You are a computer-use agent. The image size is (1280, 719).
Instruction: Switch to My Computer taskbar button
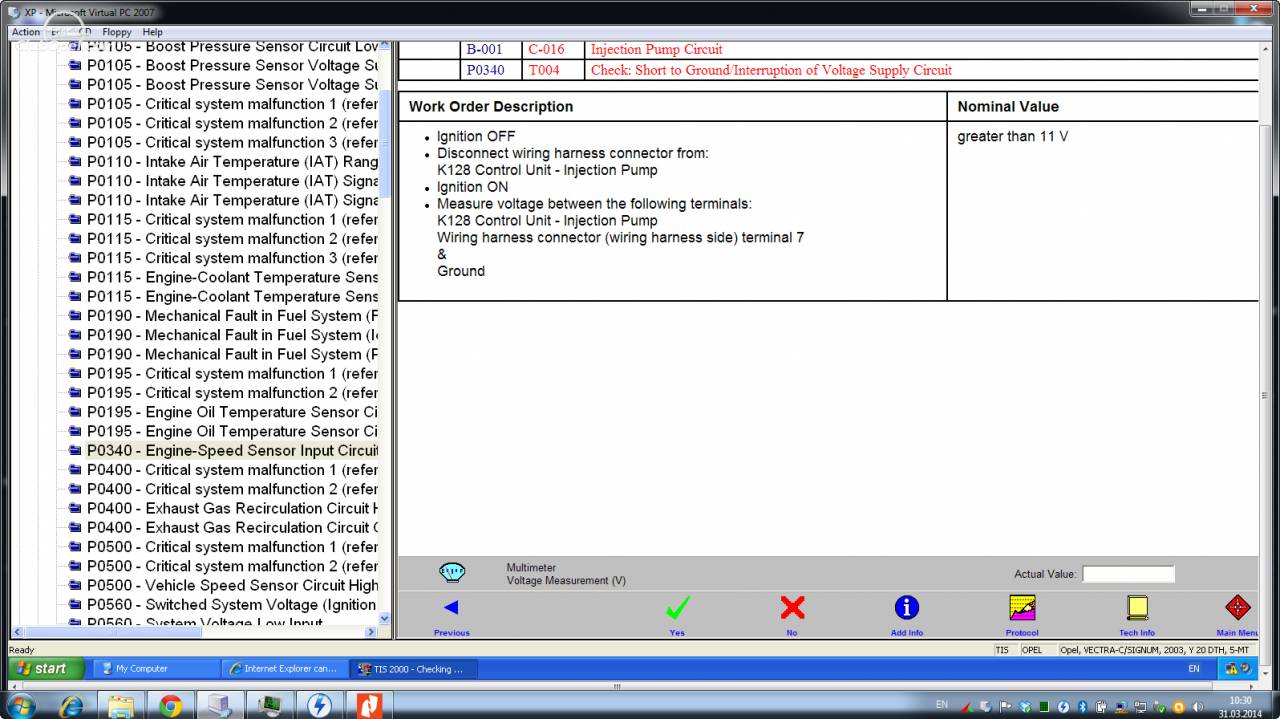click(157, 669)
